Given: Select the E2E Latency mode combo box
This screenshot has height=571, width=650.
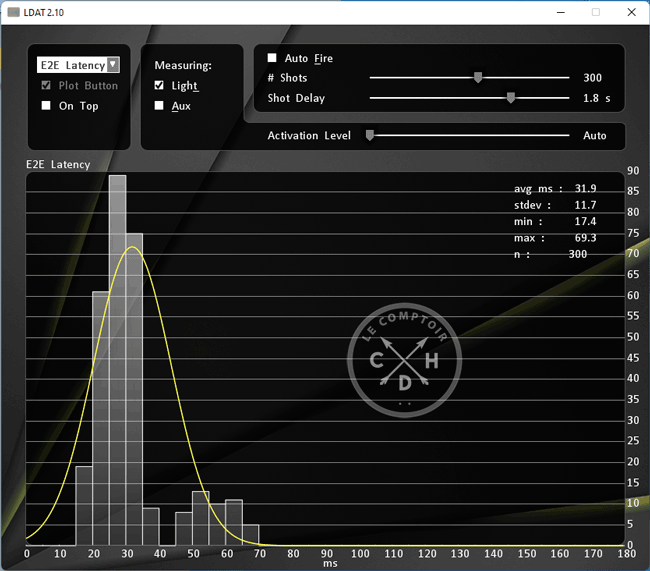Looking at the screenshot, I should pyautogui.click(x=73, y=65).
